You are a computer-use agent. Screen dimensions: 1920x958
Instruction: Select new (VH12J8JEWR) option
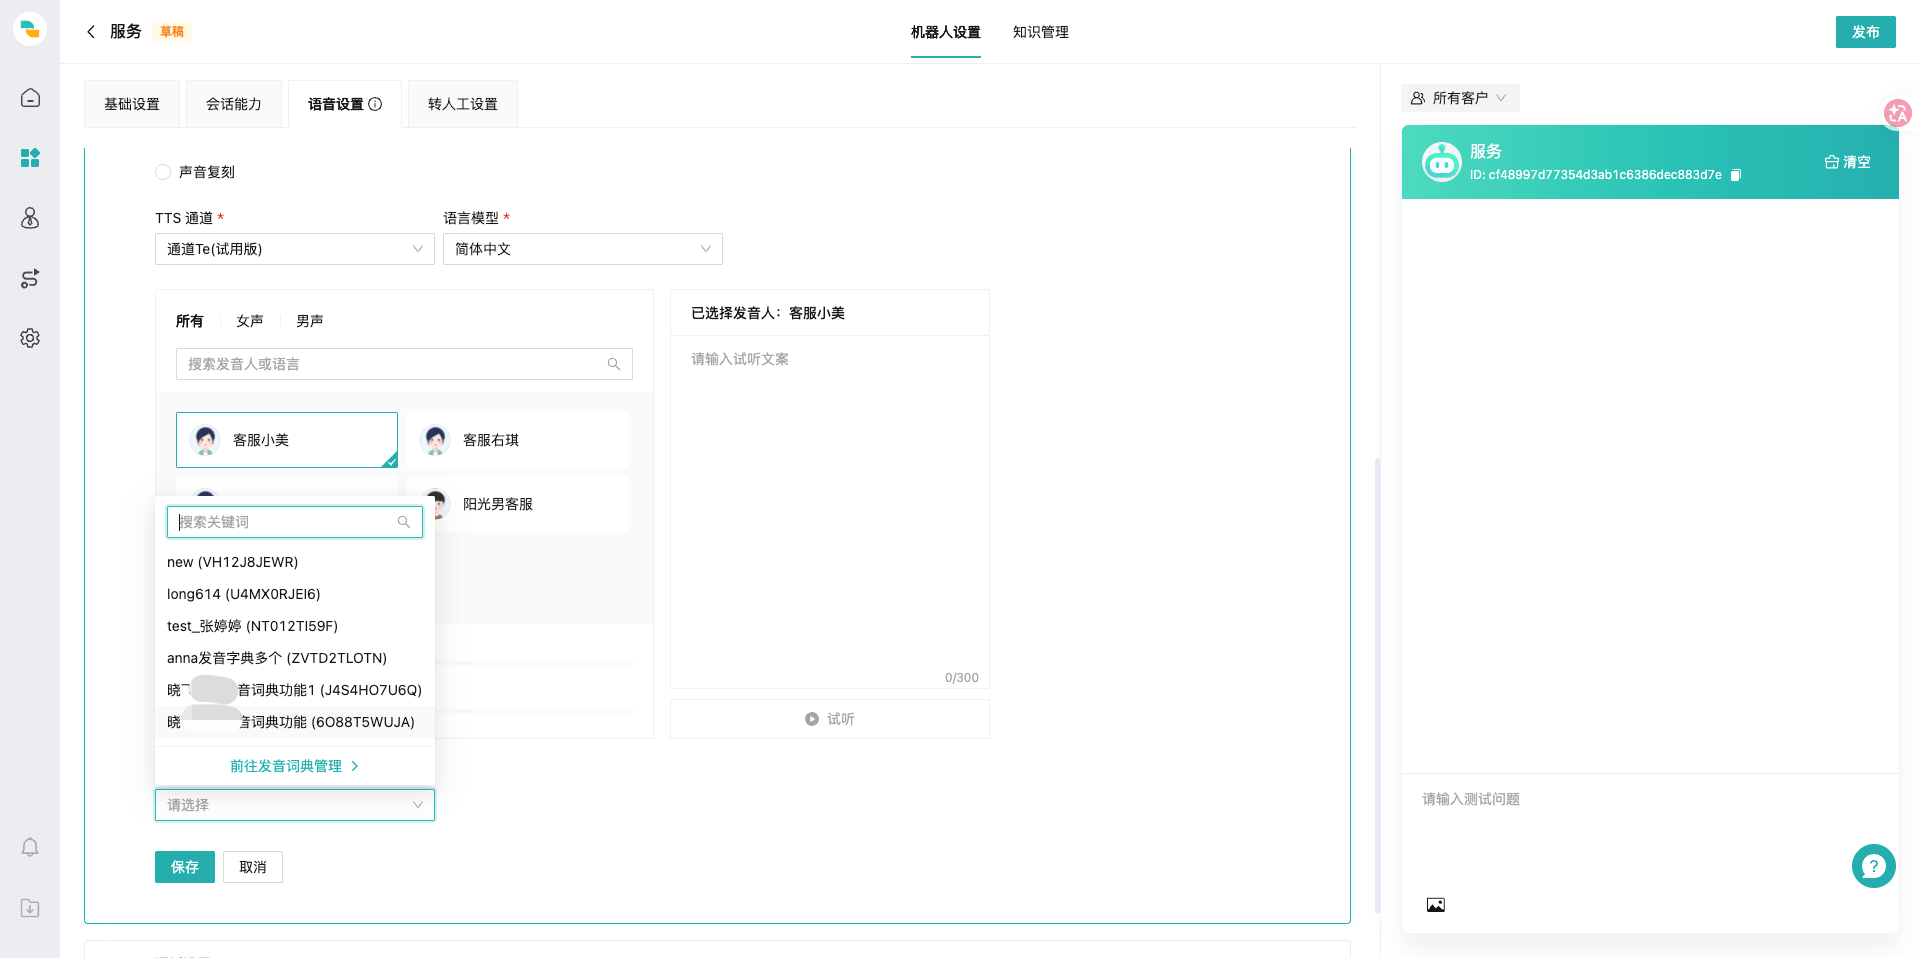tap(295, 562)
